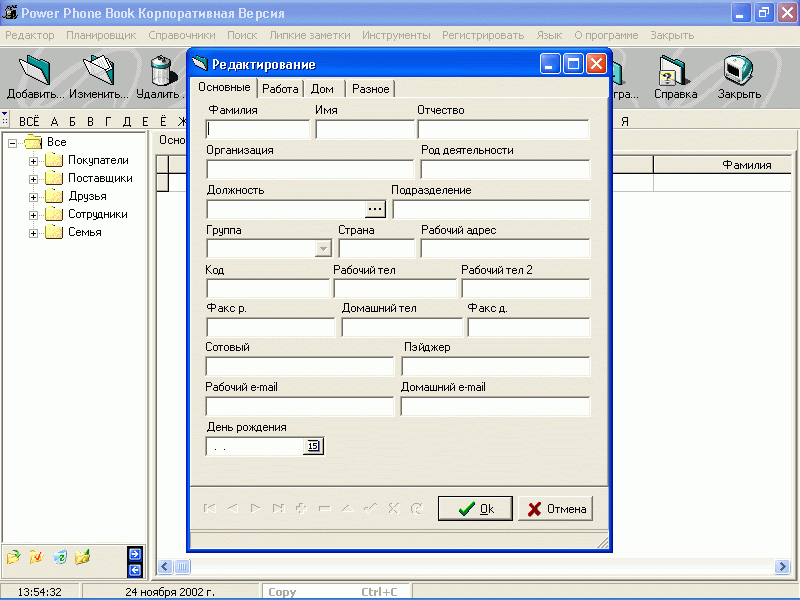Click the status bar time 13:54:32
The width and height of the screenshot is (800, 600).
tap(39, 592)
